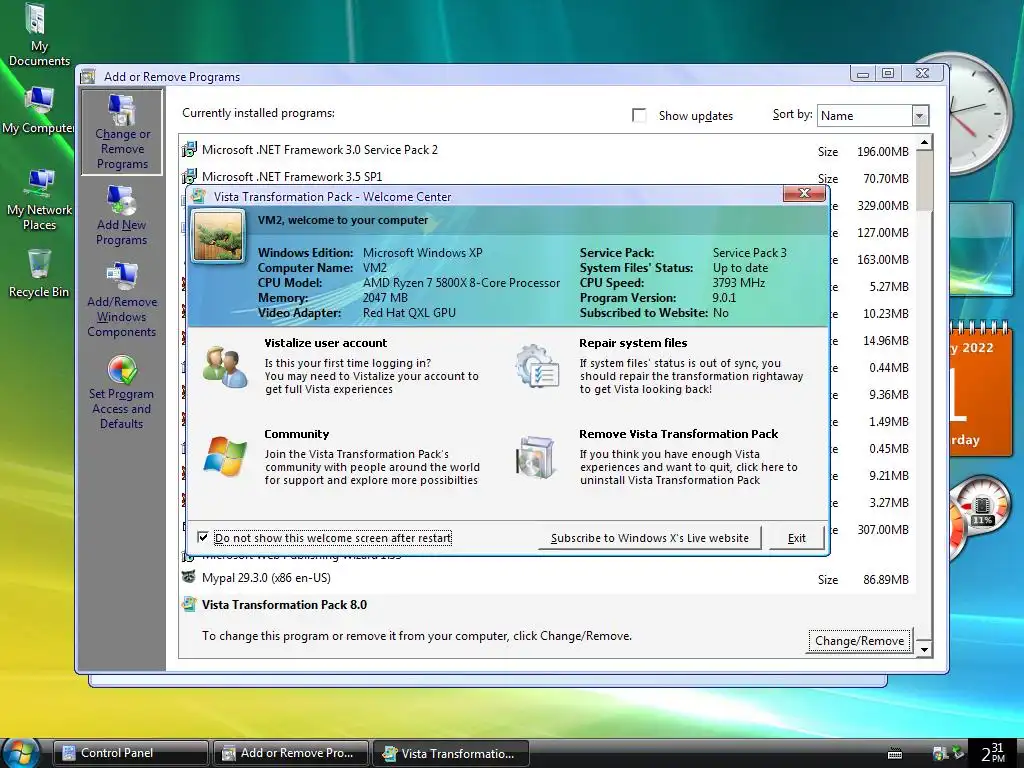
Task: Click Remove Vista Transformation Pack icon
Action: point(536,457)
